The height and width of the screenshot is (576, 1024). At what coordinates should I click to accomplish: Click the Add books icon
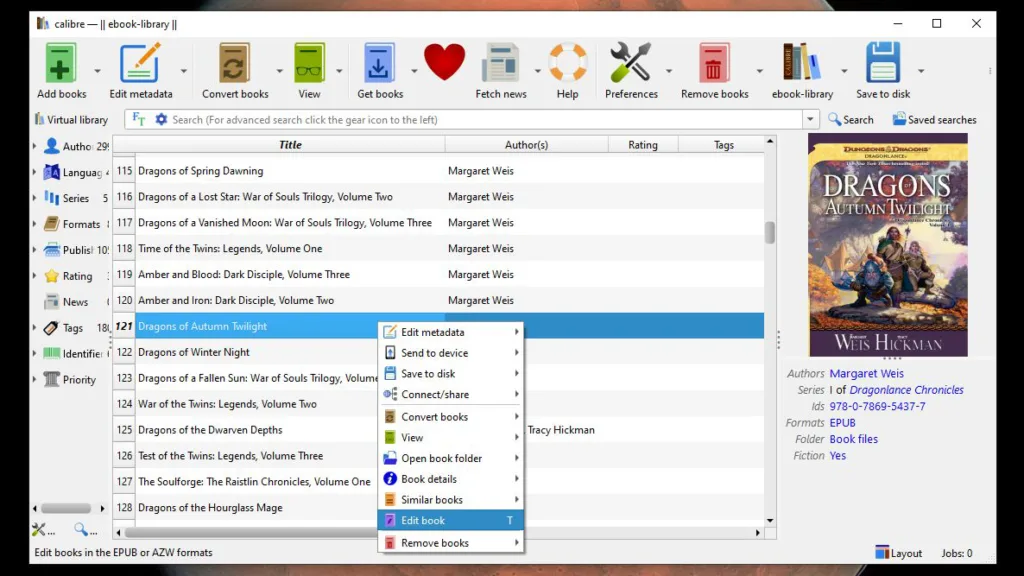pos(60,62)
